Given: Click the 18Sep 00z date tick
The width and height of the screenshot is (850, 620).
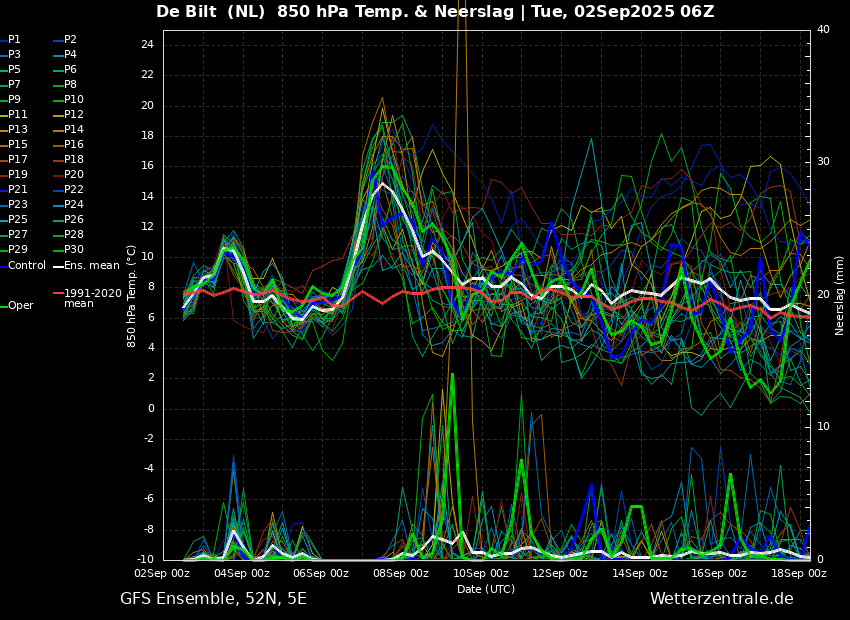Looking at the screenshot, I should (x=799, y=574).
